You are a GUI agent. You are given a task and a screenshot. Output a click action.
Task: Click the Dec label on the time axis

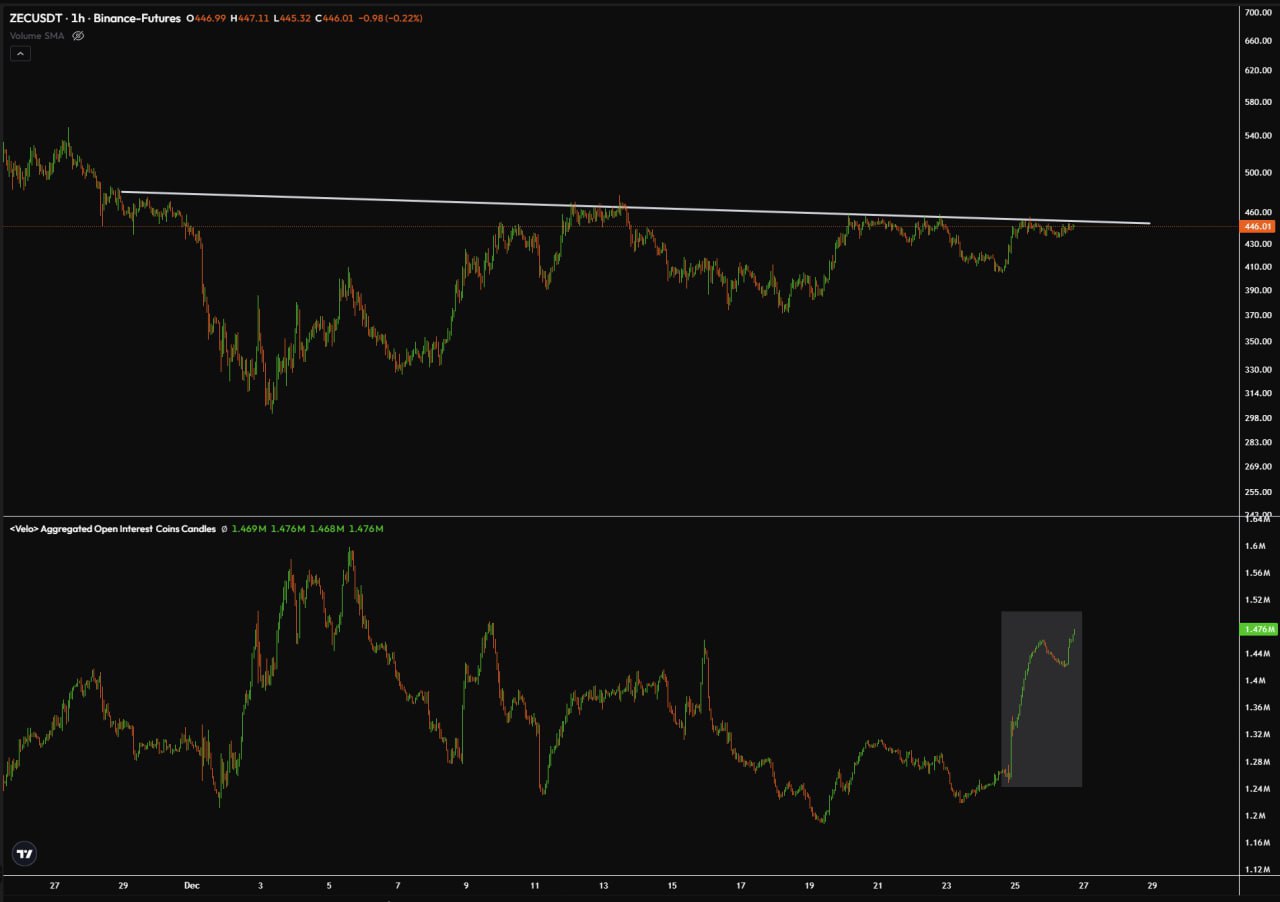coord(191,885)
